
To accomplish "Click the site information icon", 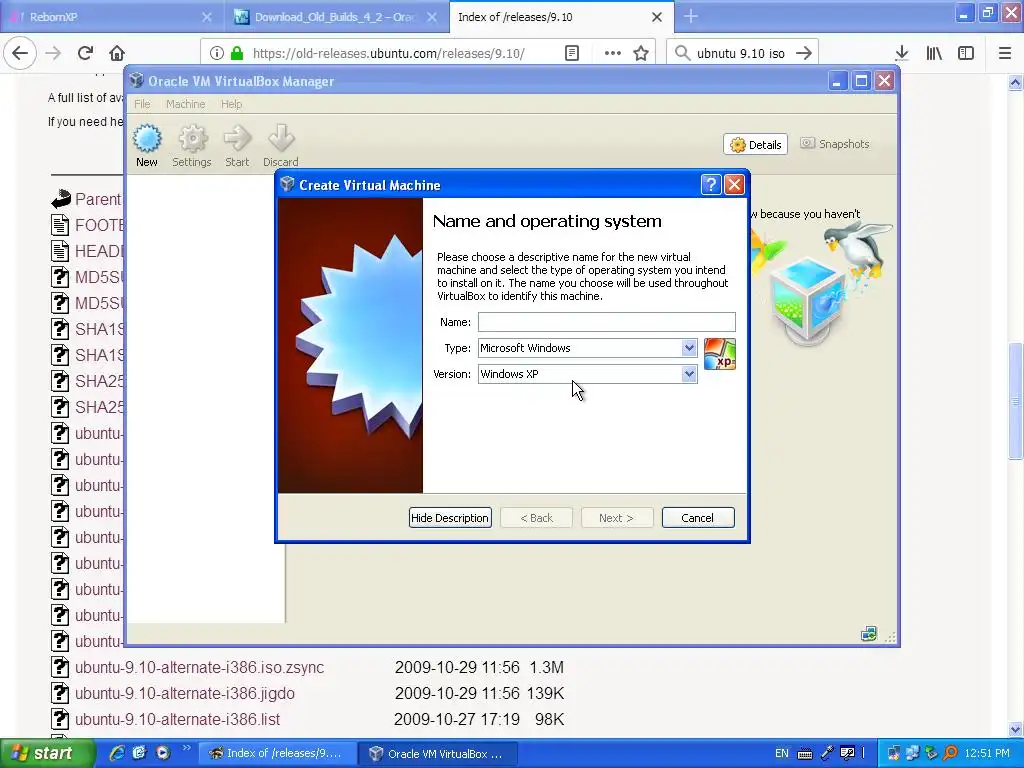I will click(x=217, y=53).
